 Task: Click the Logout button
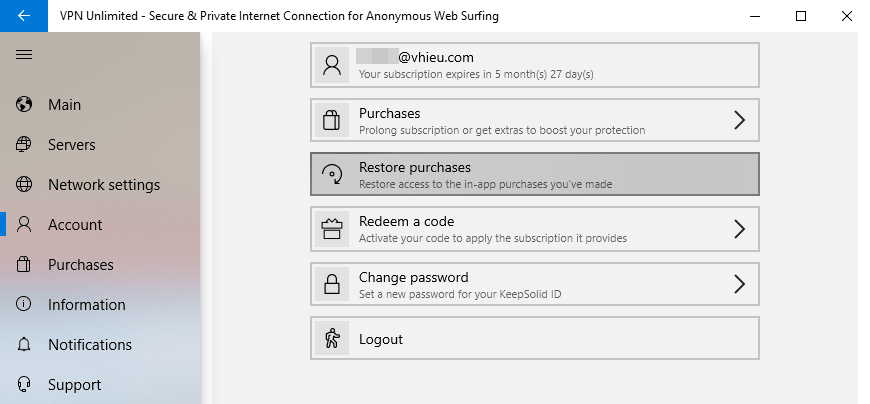(534, 339)
